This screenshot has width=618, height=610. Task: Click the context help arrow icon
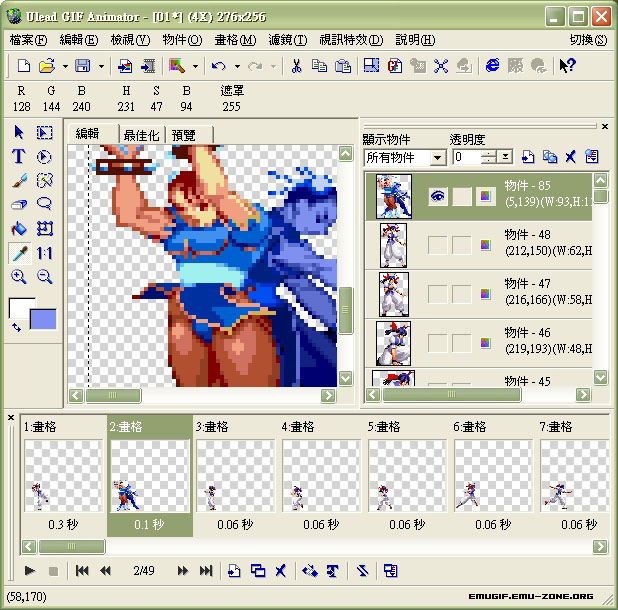[567, 66]
